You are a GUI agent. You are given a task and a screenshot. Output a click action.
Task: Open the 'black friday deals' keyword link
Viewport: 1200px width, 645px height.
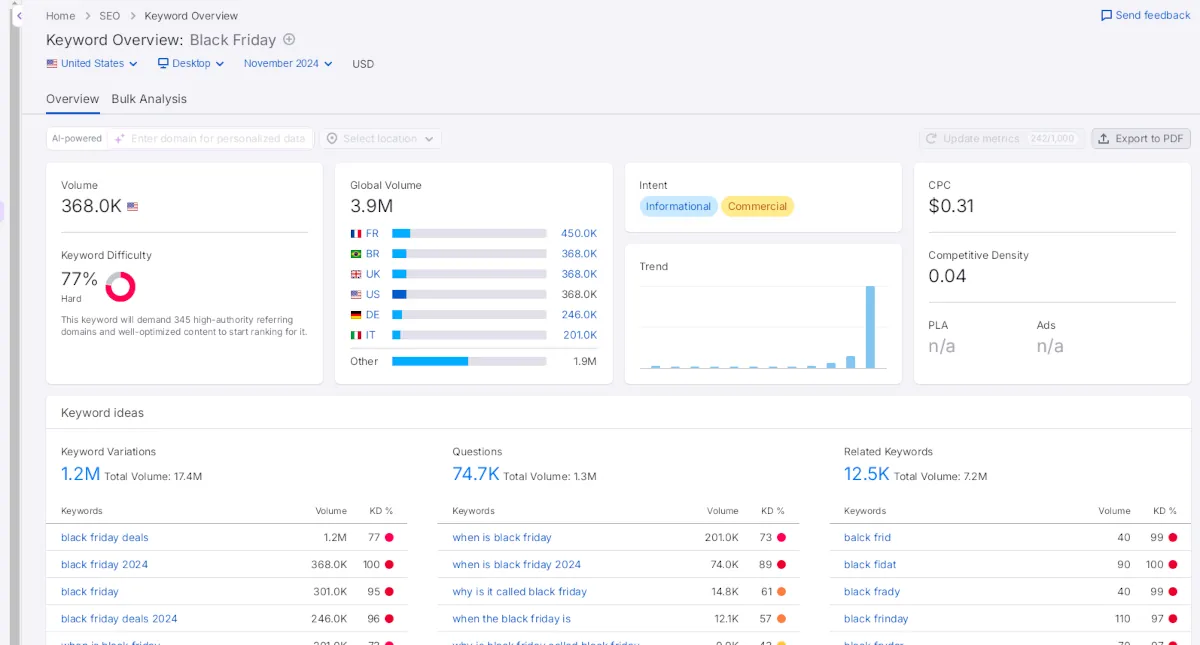pos(104,537)
